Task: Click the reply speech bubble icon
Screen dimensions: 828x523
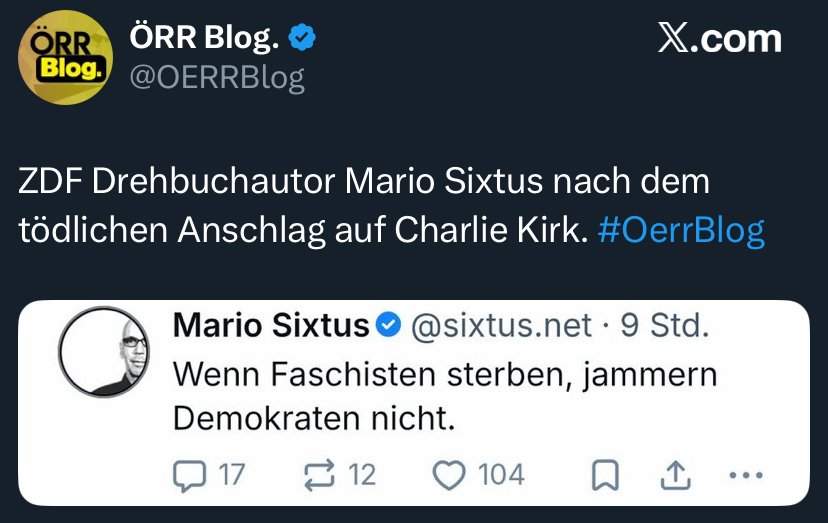Action: pyautogui.click(x=189, y=473)
